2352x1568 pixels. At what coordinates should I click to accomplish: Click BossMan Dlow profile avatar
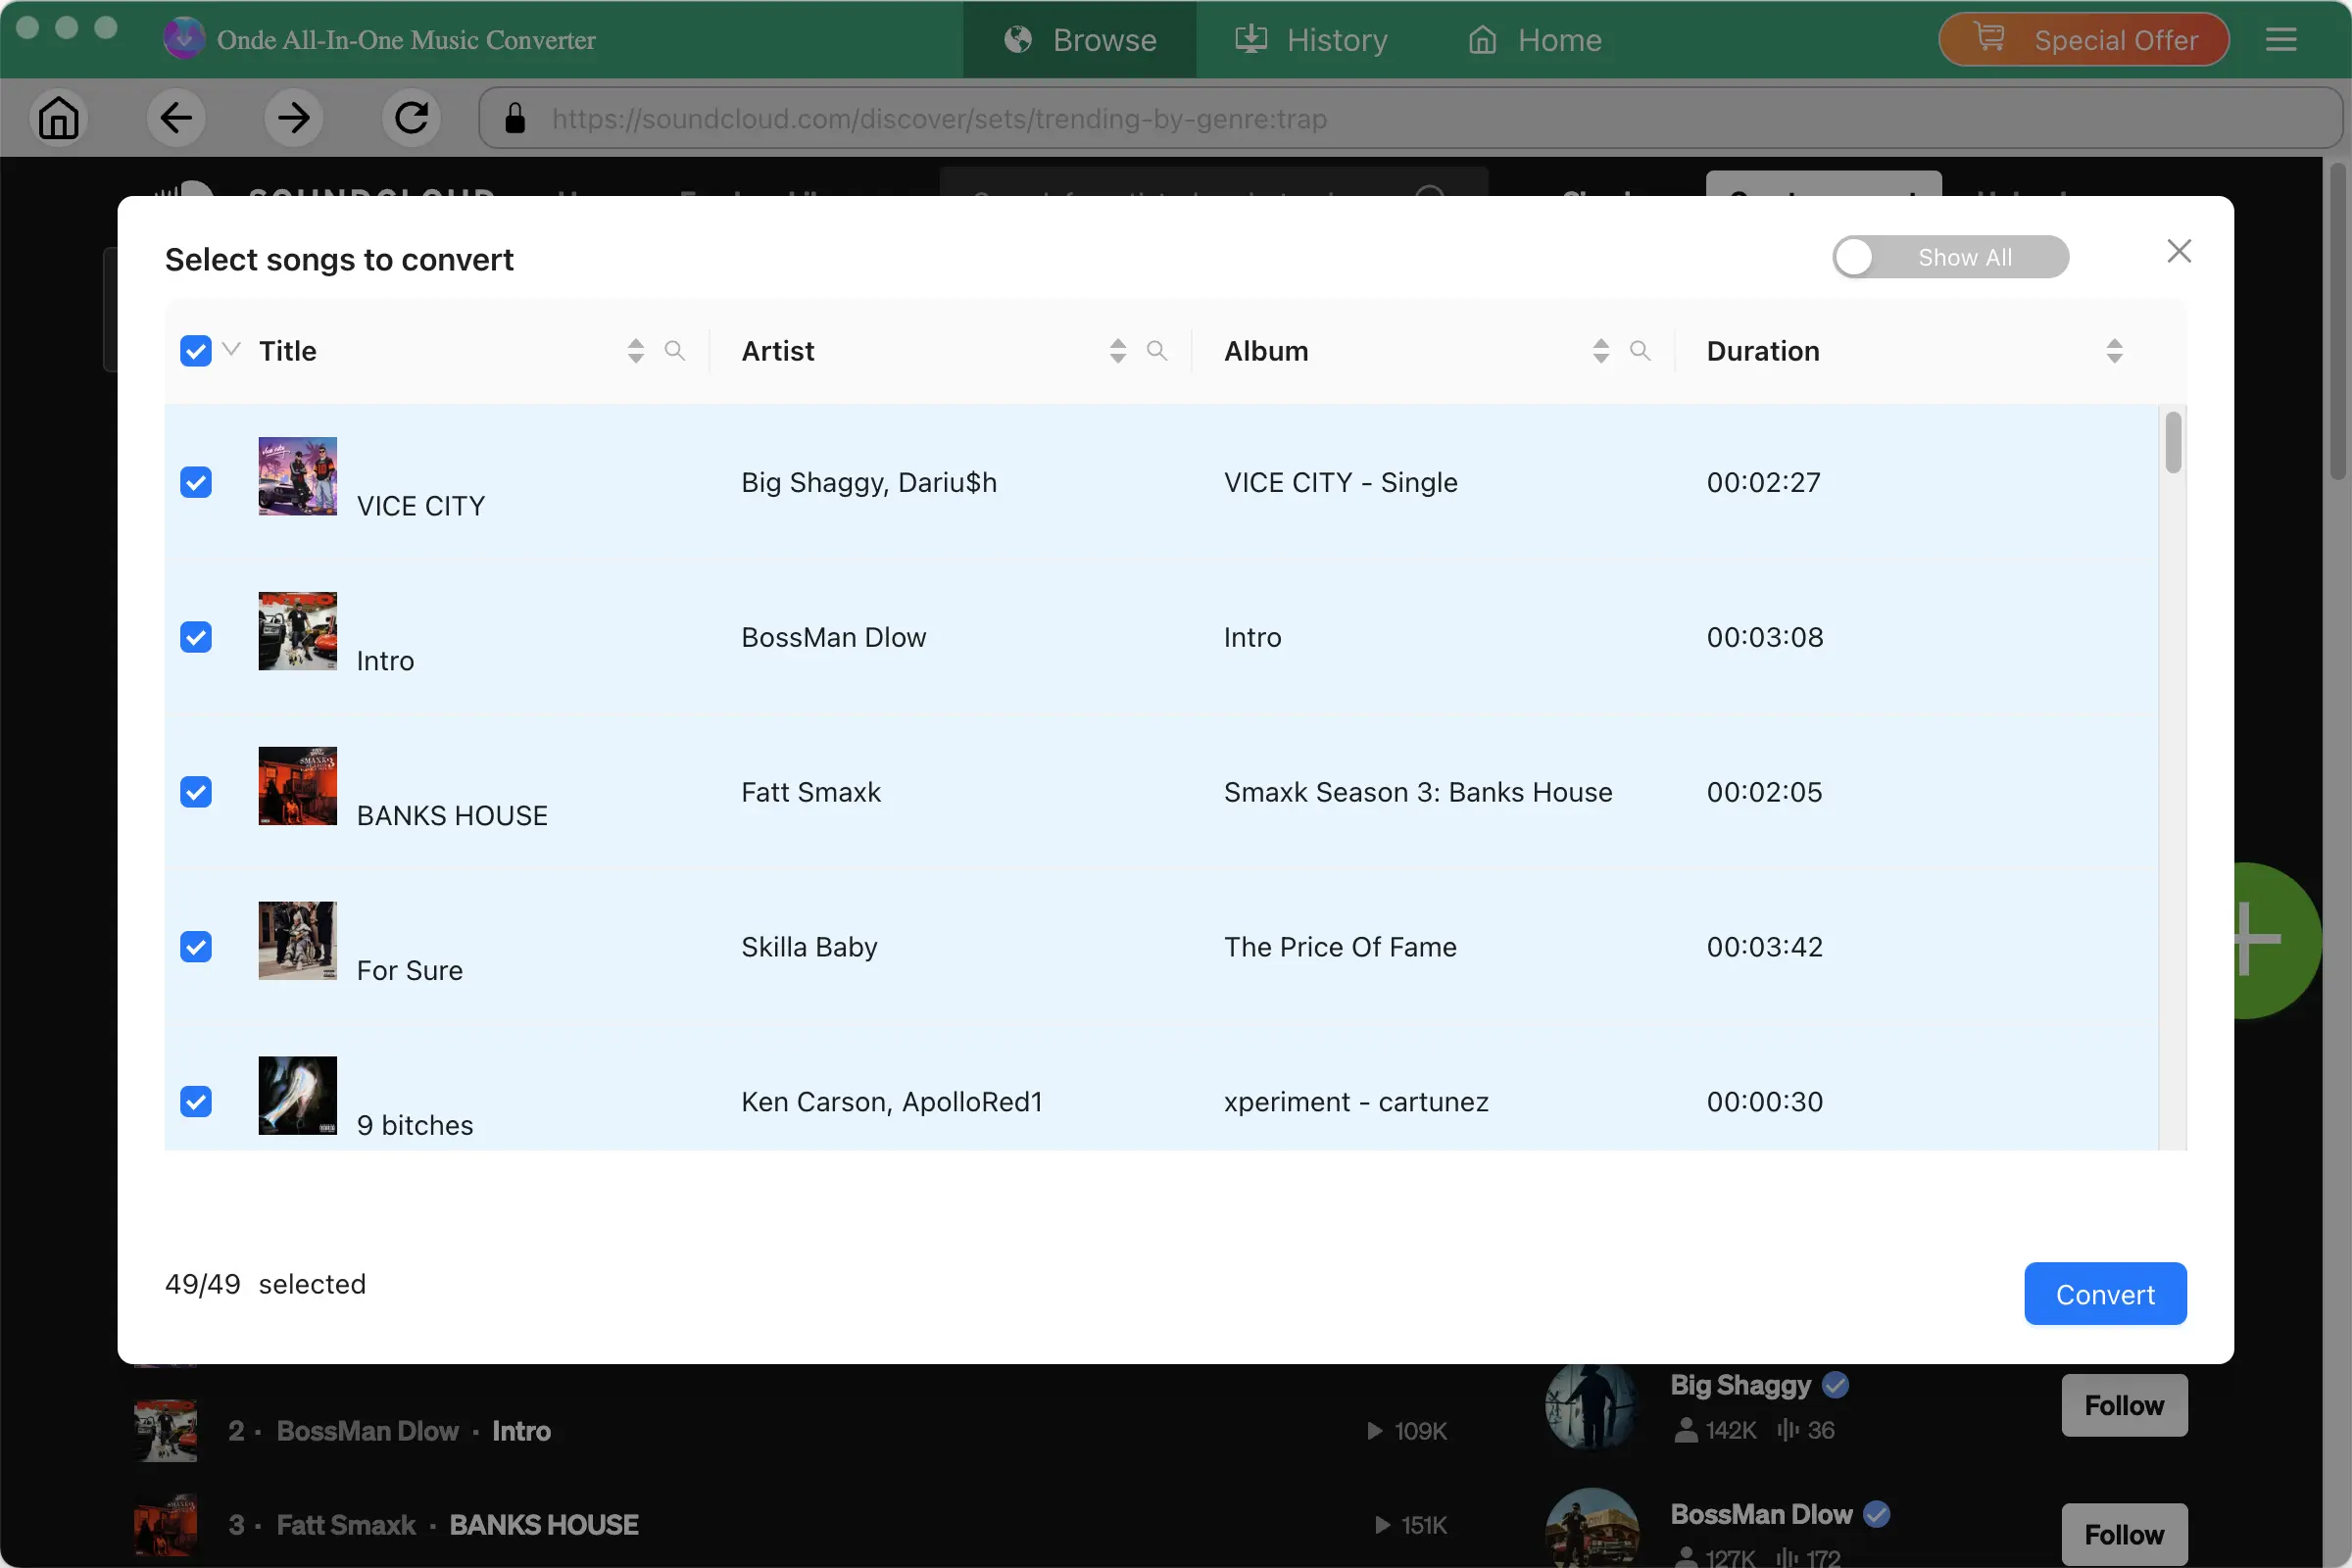[x=1591, y=1530]
